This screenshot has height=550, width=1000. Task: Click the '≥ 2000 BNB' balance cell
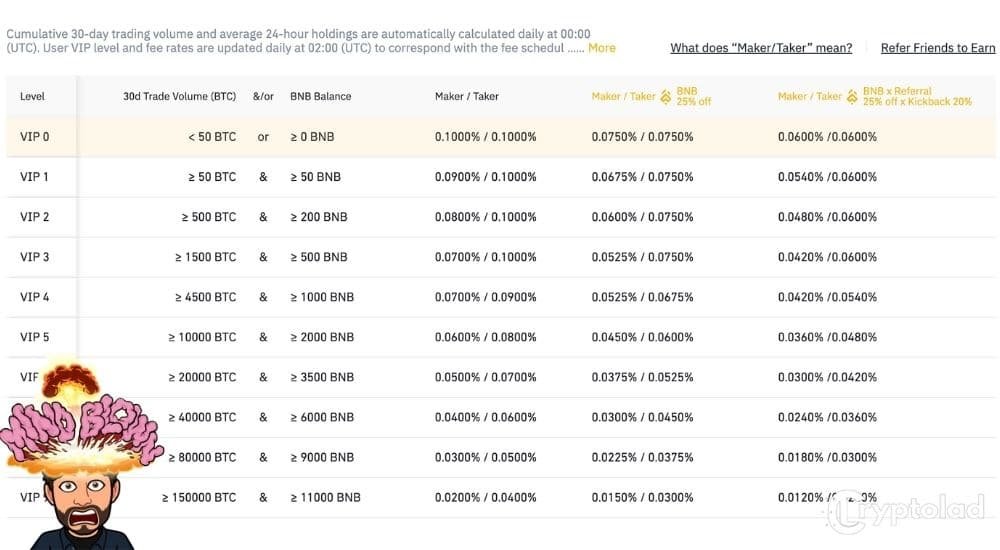pos(322,337)
